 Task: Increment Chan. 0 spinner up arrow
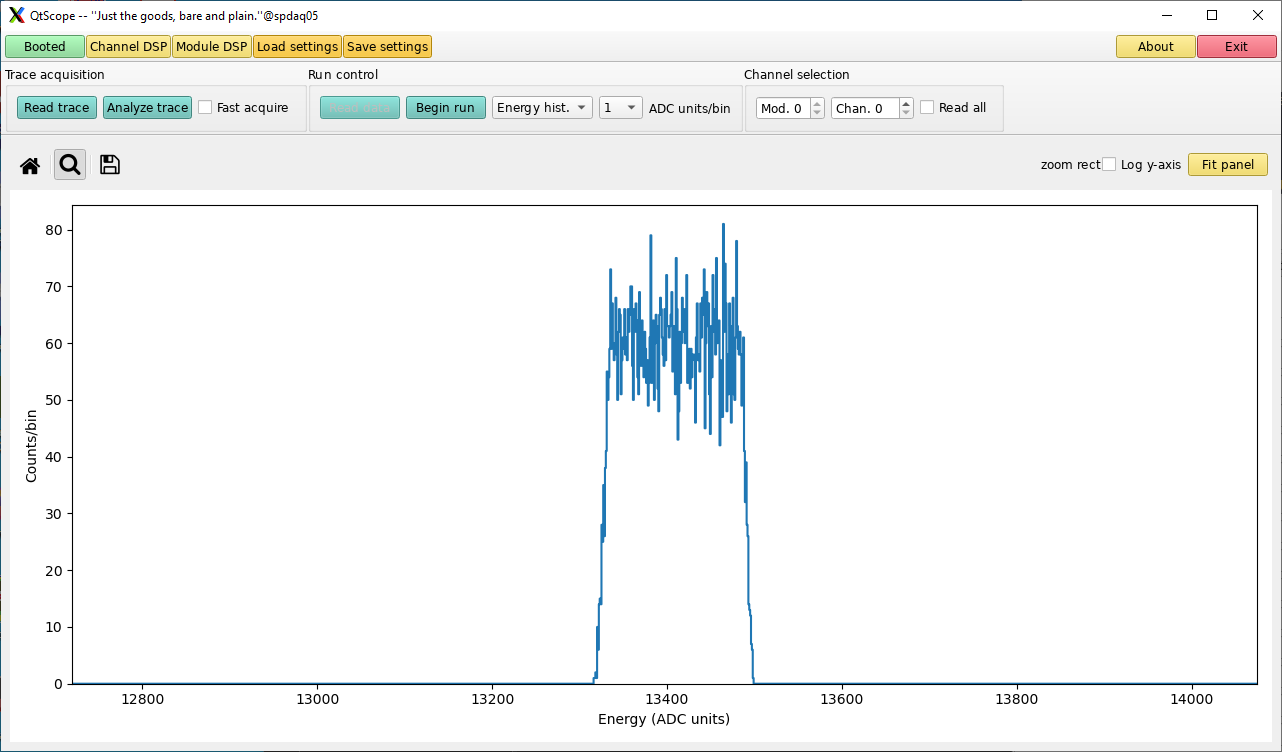point(906,102)
